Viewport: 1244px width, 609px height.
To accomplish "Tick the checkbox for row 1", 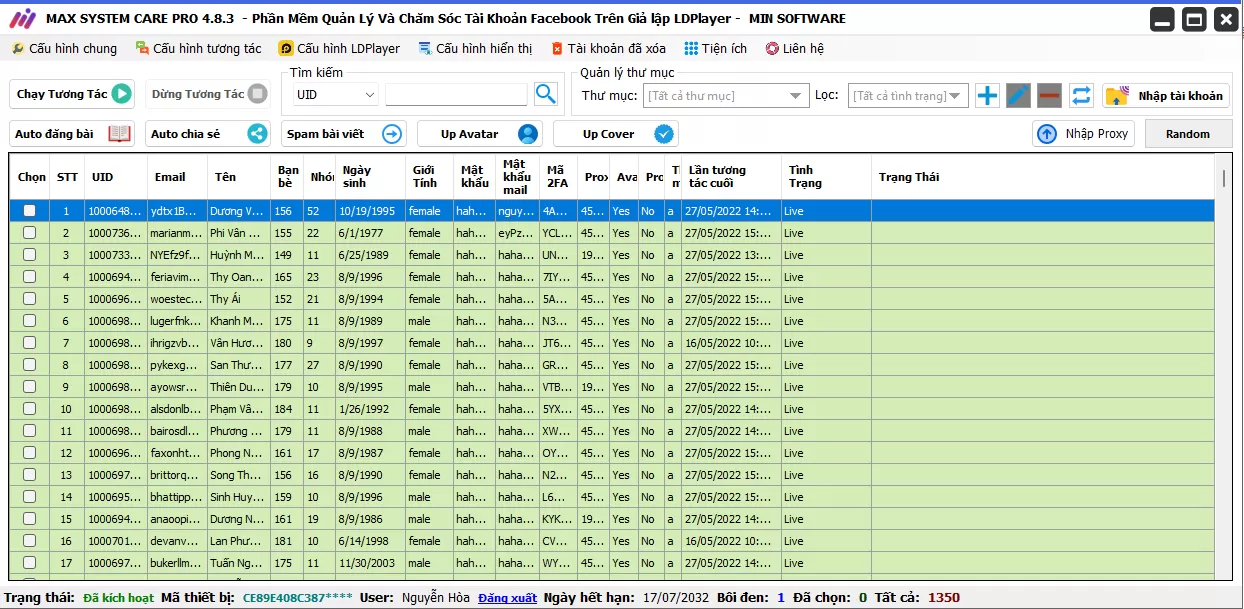I will (30, 211).
